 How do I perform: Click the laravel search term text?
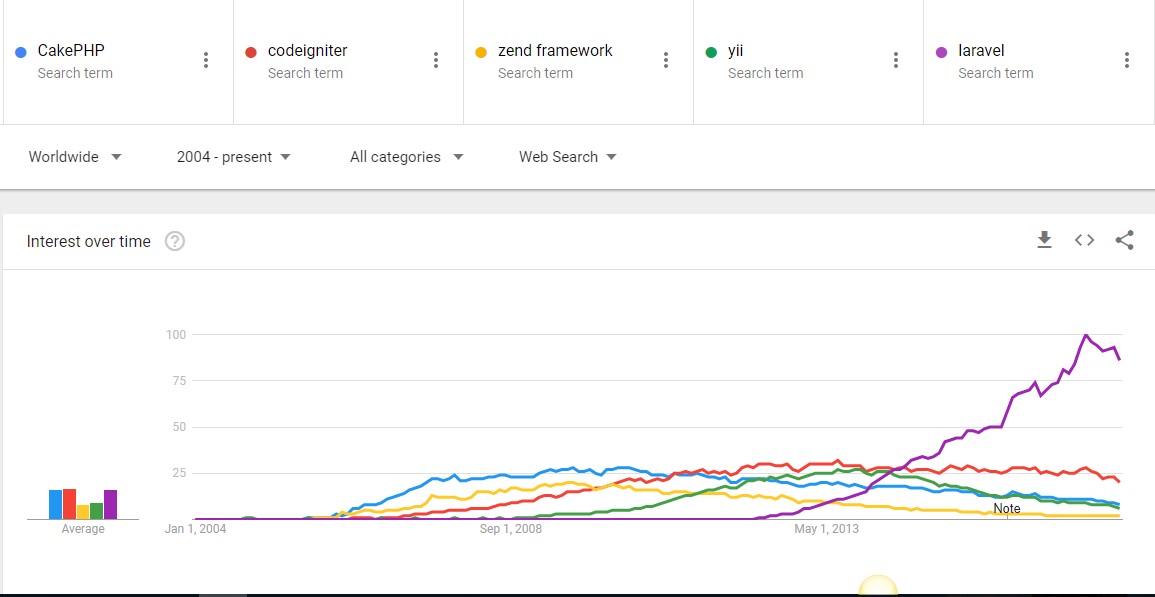click(x=981, y=51)
